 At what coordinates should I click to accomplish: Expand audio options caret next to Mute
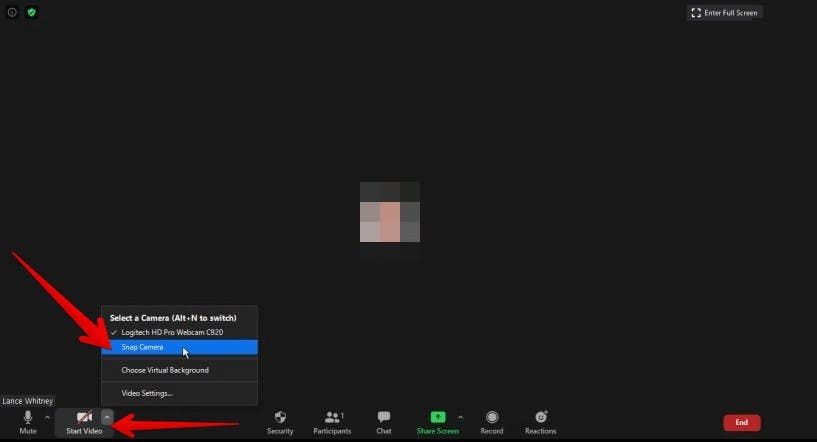47,417
